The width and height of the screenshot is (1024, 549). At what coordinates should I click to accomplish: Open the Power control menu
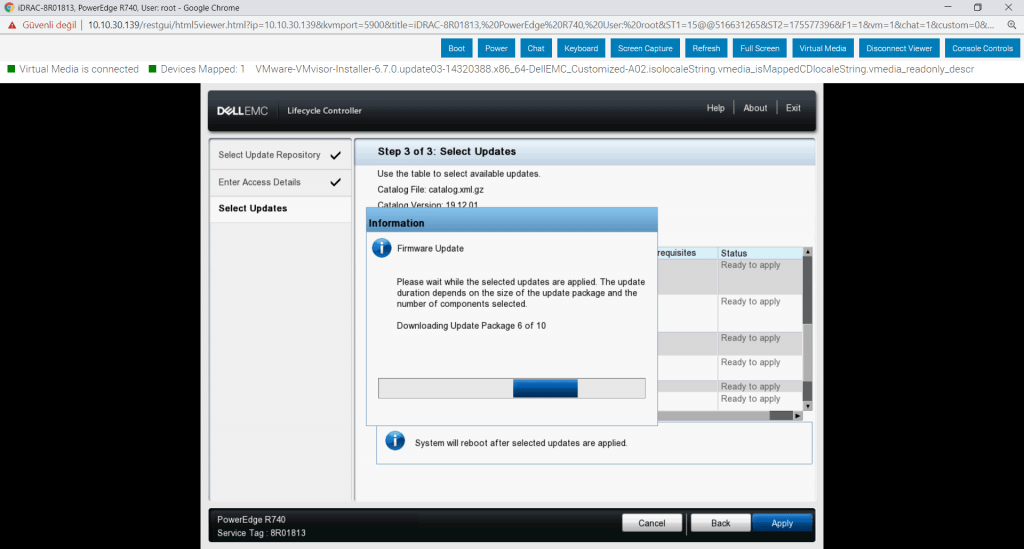pos(496,48)
